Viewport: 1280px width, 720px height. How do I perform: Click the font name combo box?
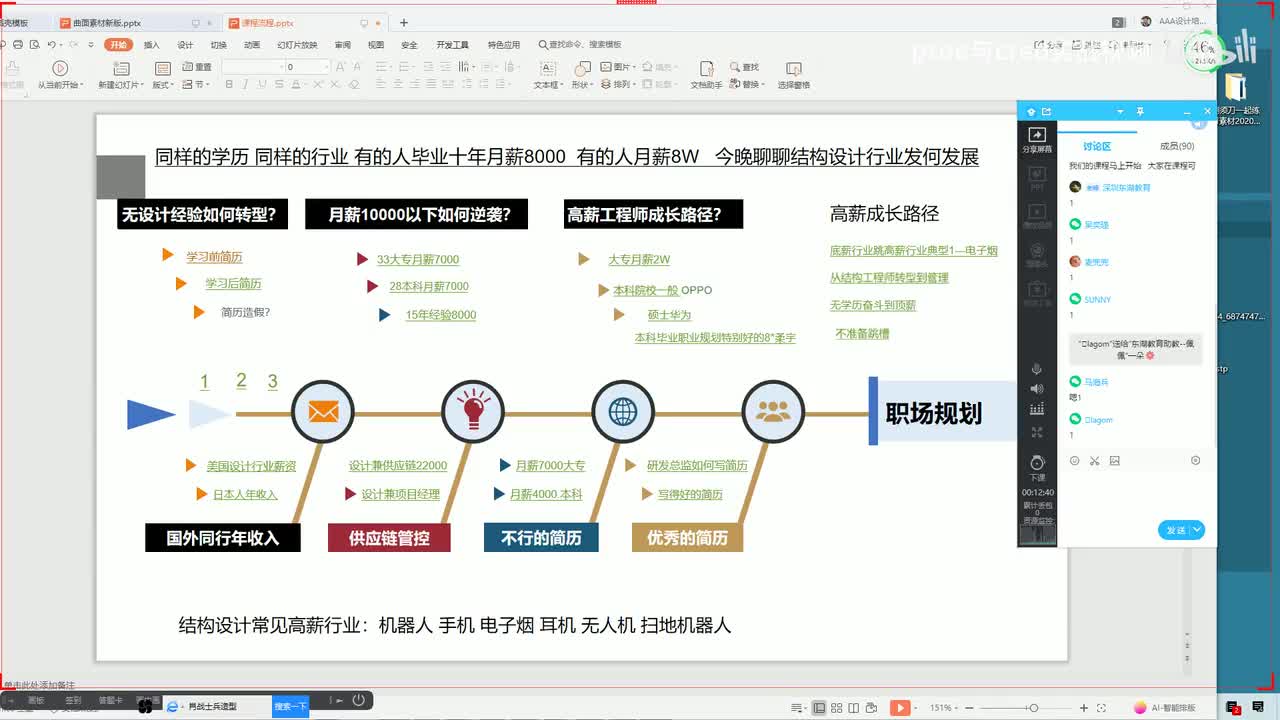pos(252,67)
